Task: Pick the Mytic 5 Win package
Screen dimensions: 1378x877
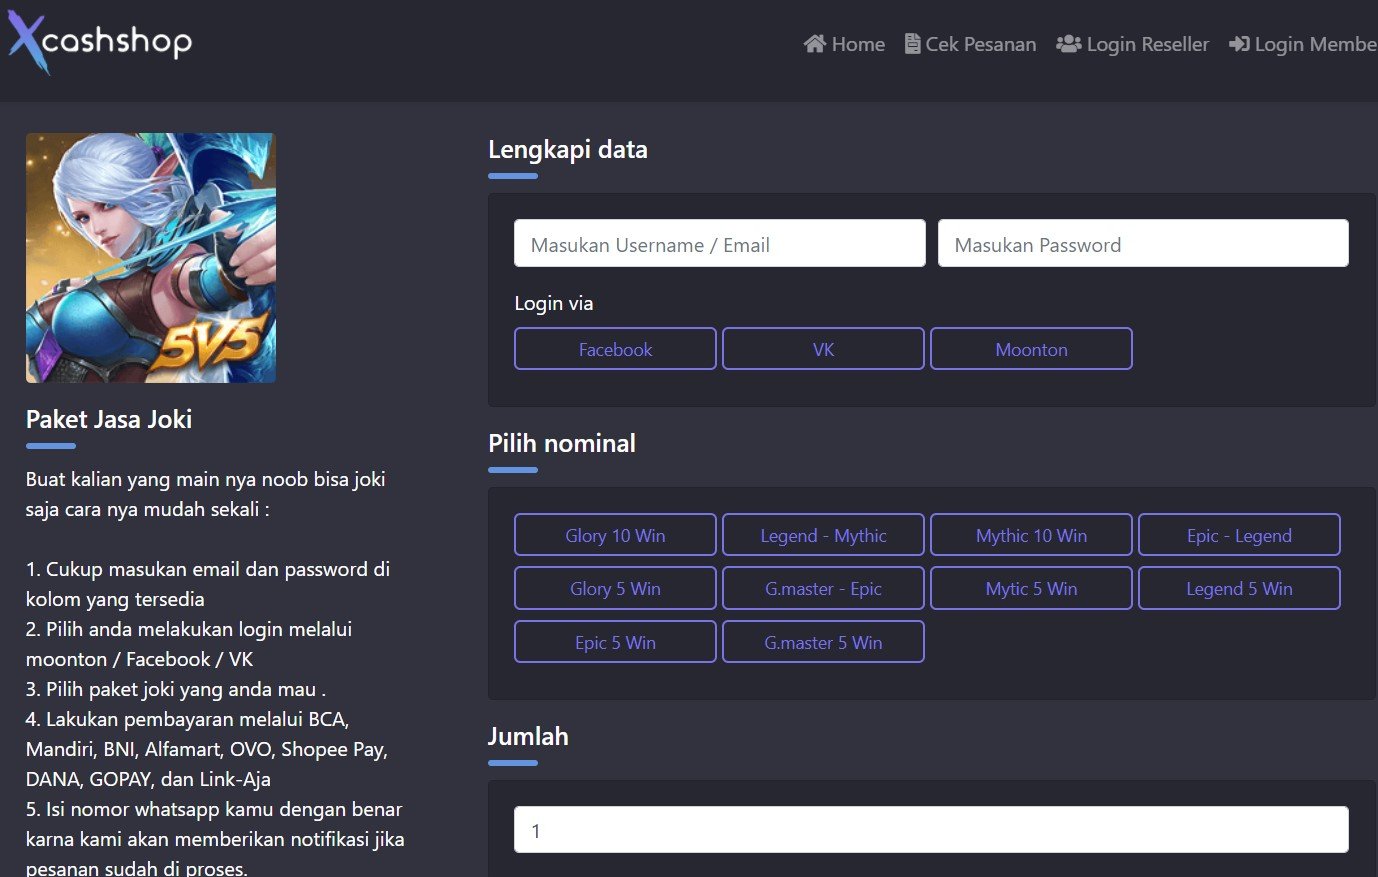Action: tap(1031, 588)
